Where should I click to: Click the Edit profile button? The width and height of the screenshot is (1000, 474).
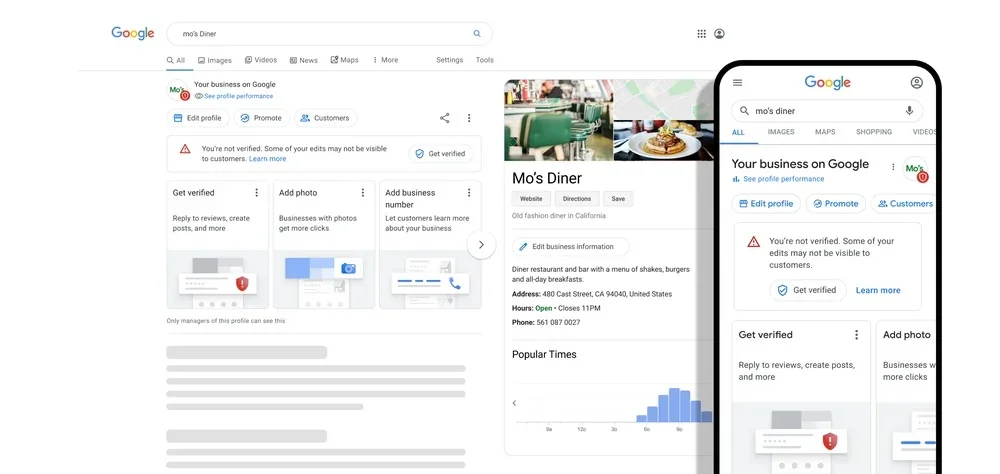click(196, 118)
